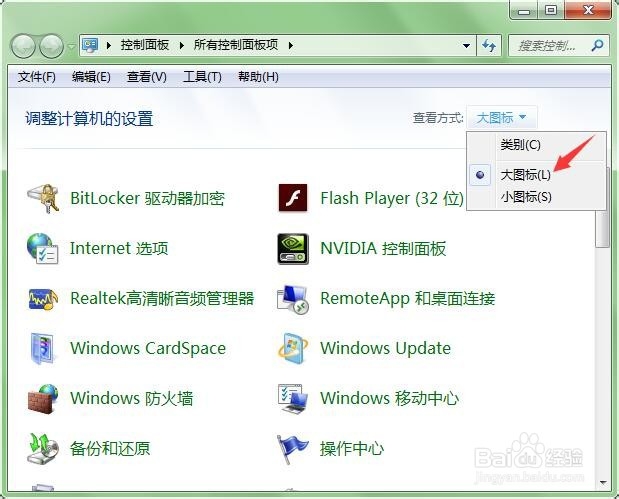The image size is (619, 499).
Task: Click Windows 移动中心 link text
Action: tap(389, 398)
